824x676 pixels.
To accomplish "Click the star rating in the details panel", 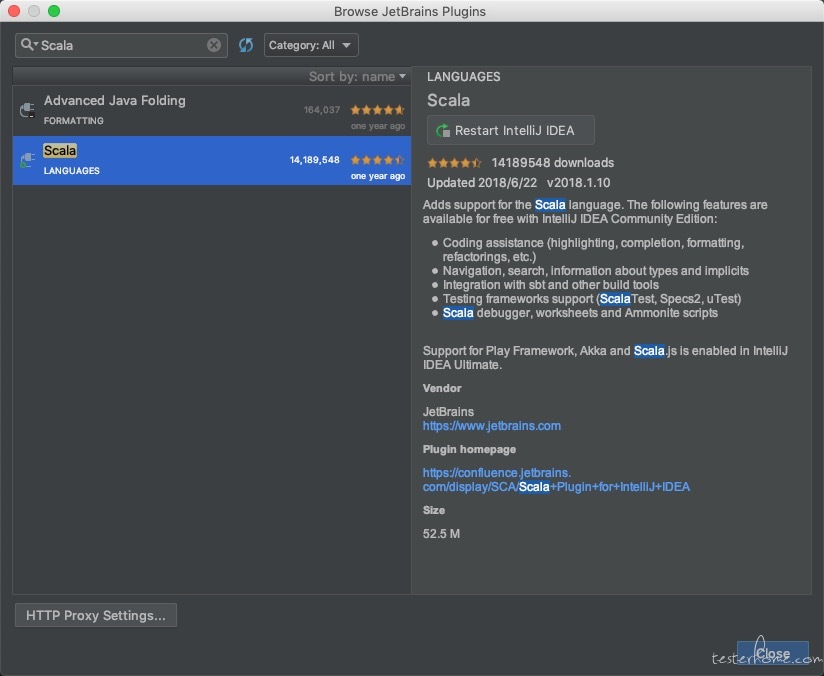I will coord(454,163).
